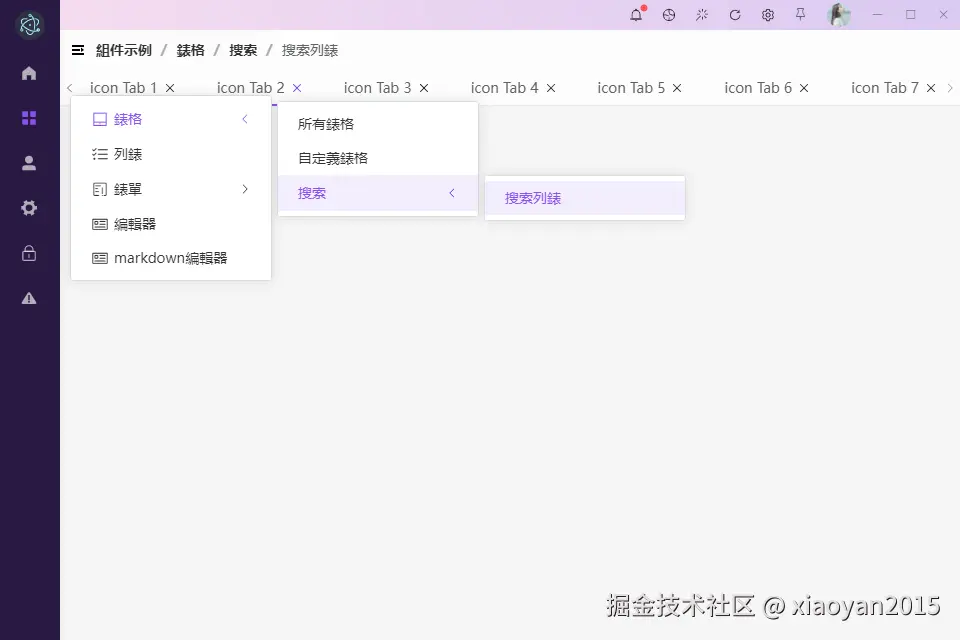Click the settings gear icon in sidebar

pos(29,208)
